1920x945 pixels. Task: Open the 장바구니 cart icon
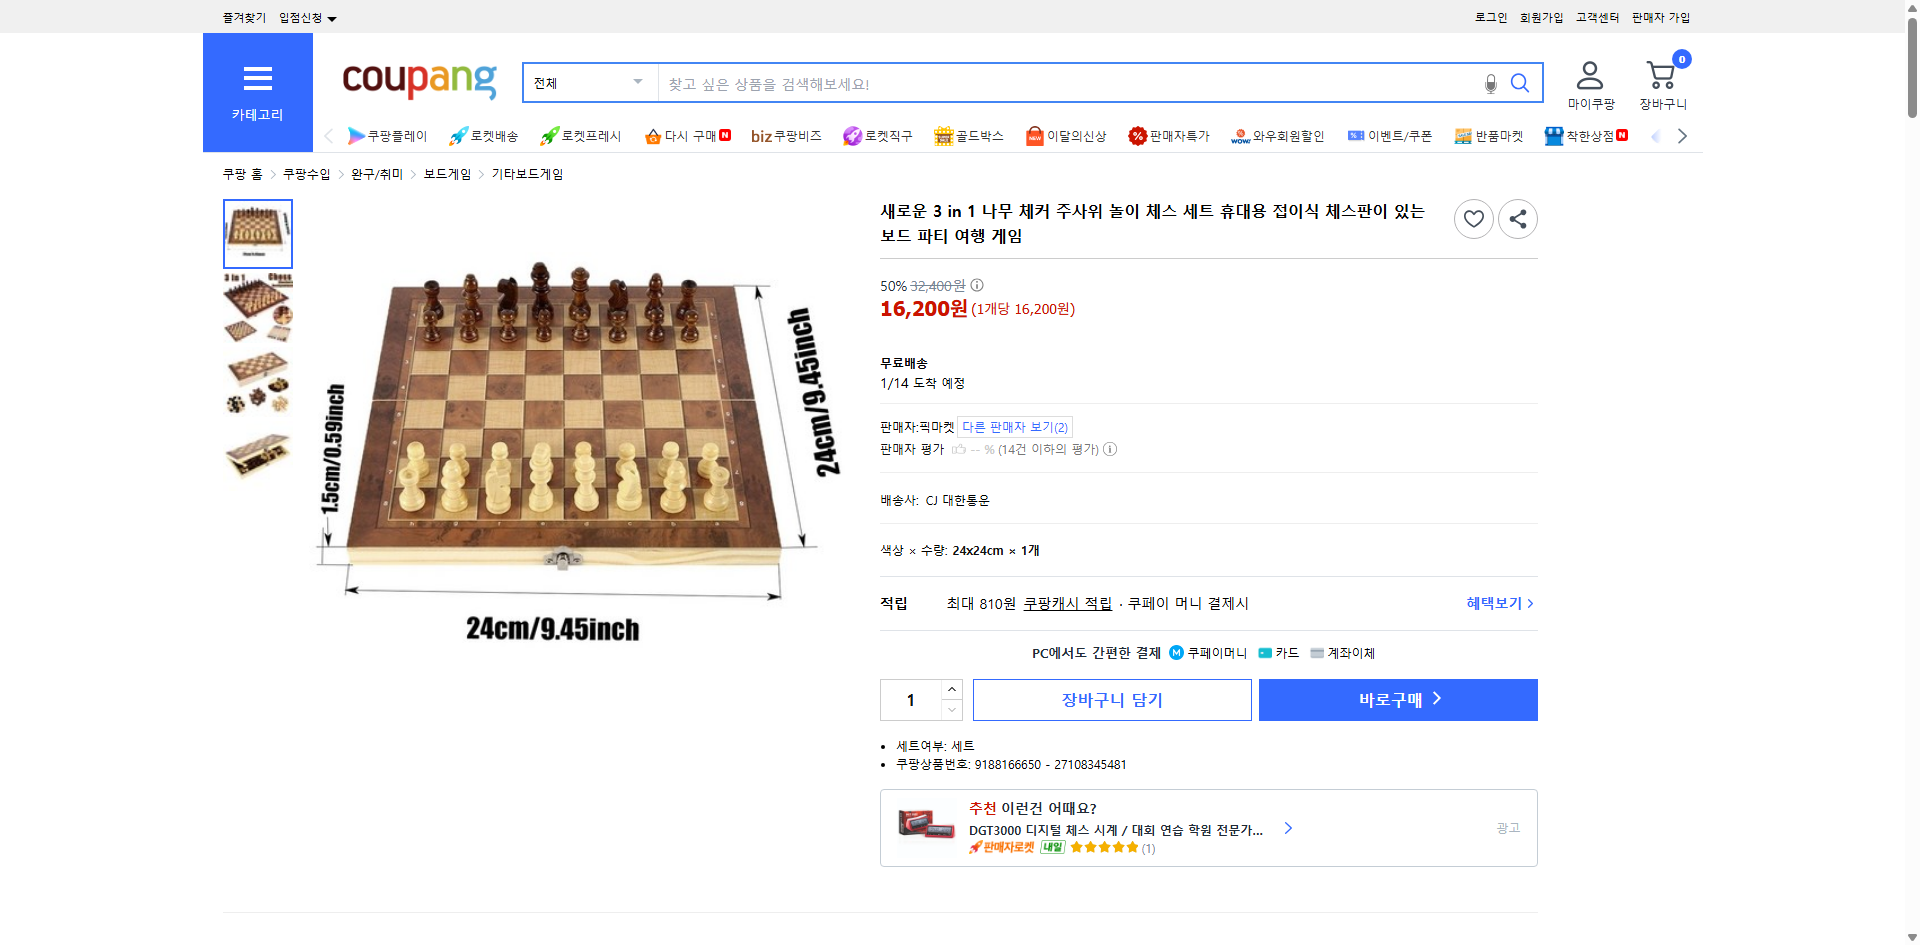pos(1660,75)
